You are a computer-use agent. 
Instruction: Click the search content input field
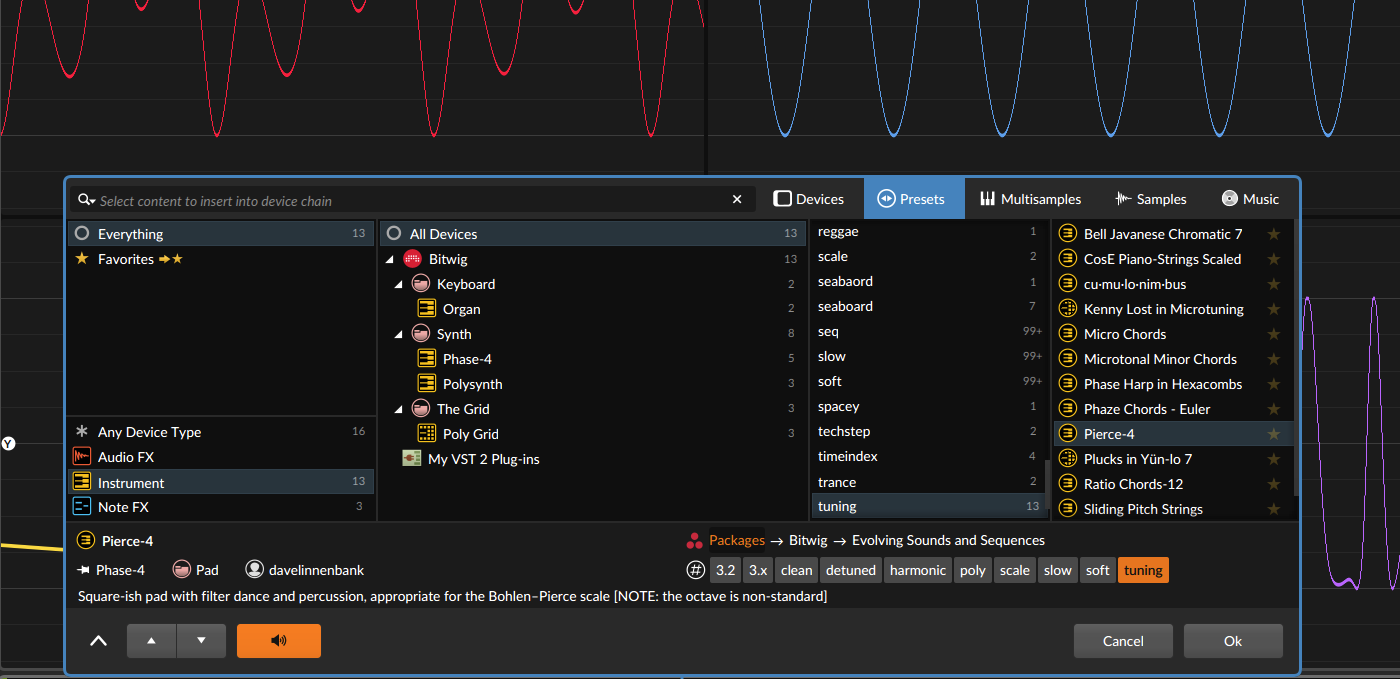412,200
